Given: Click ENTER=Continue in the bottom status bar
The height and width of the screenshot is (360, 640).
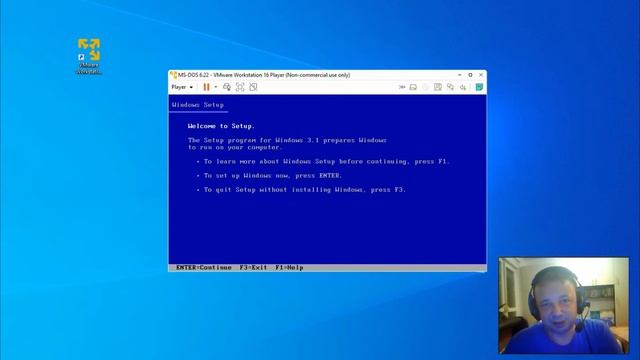Looking at the screenshot, I should [204, 268].
